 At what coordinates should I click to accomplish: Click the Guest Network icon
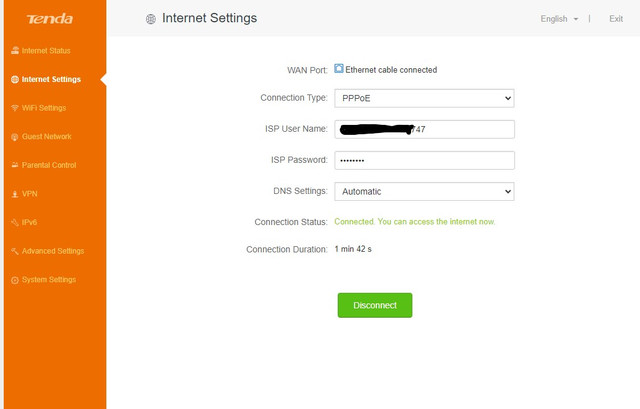pyautogui.click(x=15, y=137)
